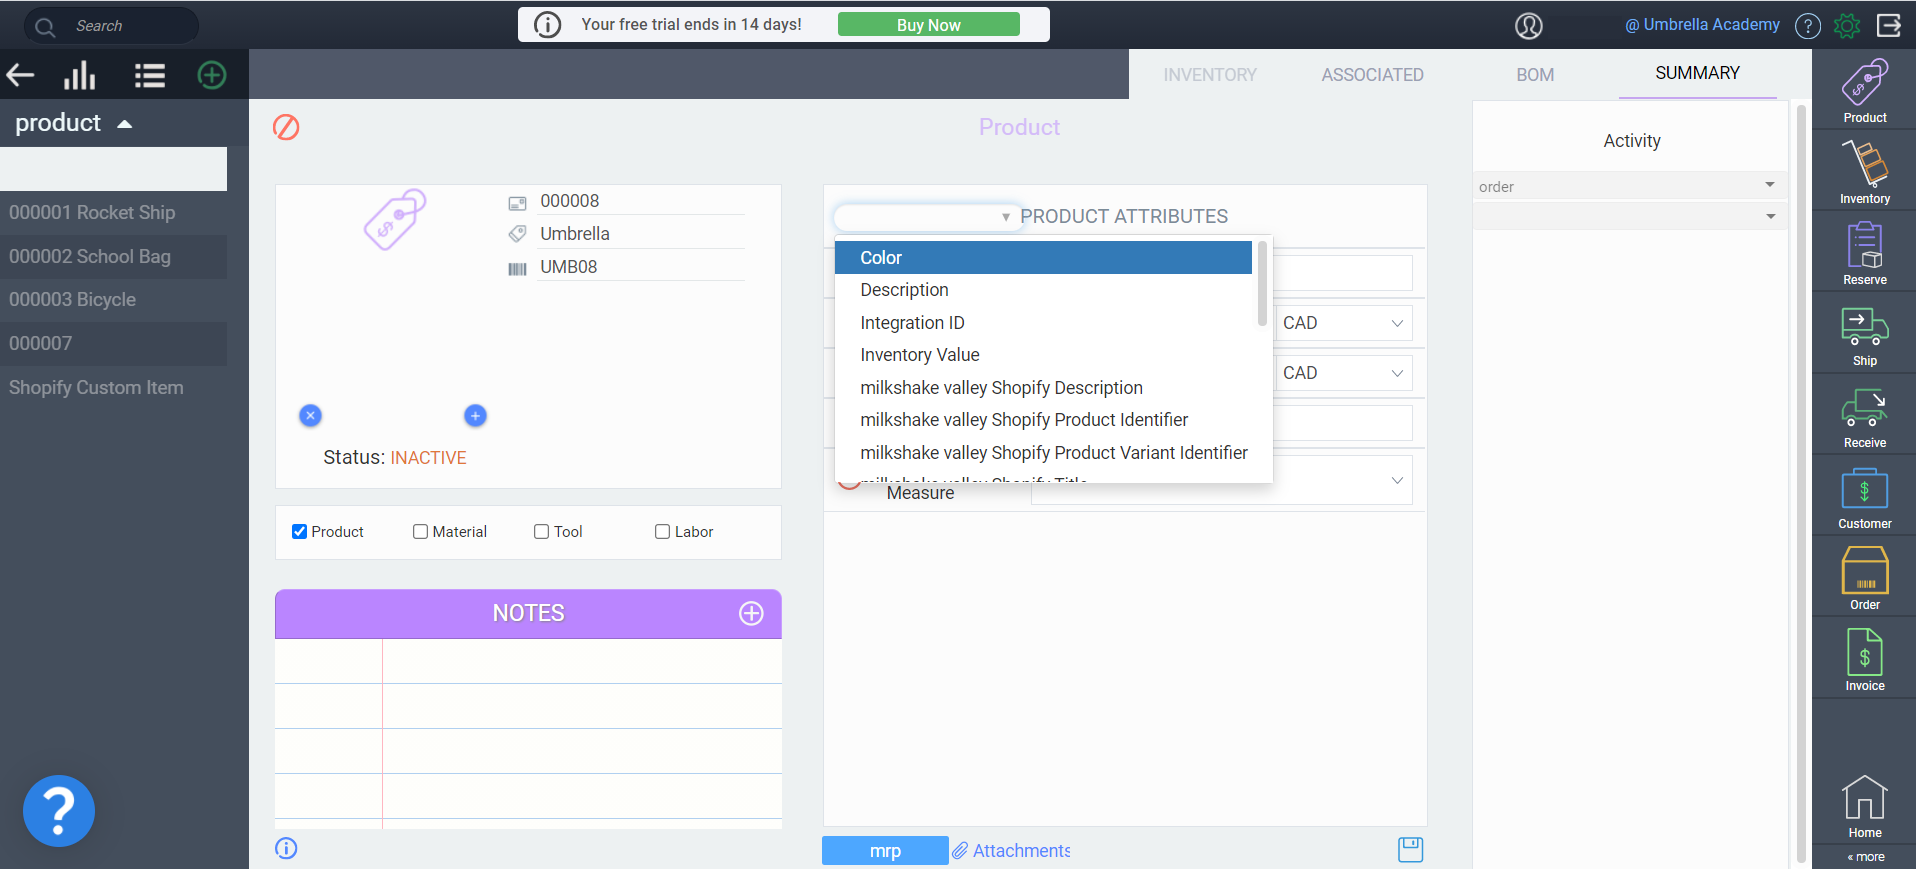This screenshot has width=1916, height=869.
Task: Open the Reserve module in sidebar
Action: [1865, 253]
